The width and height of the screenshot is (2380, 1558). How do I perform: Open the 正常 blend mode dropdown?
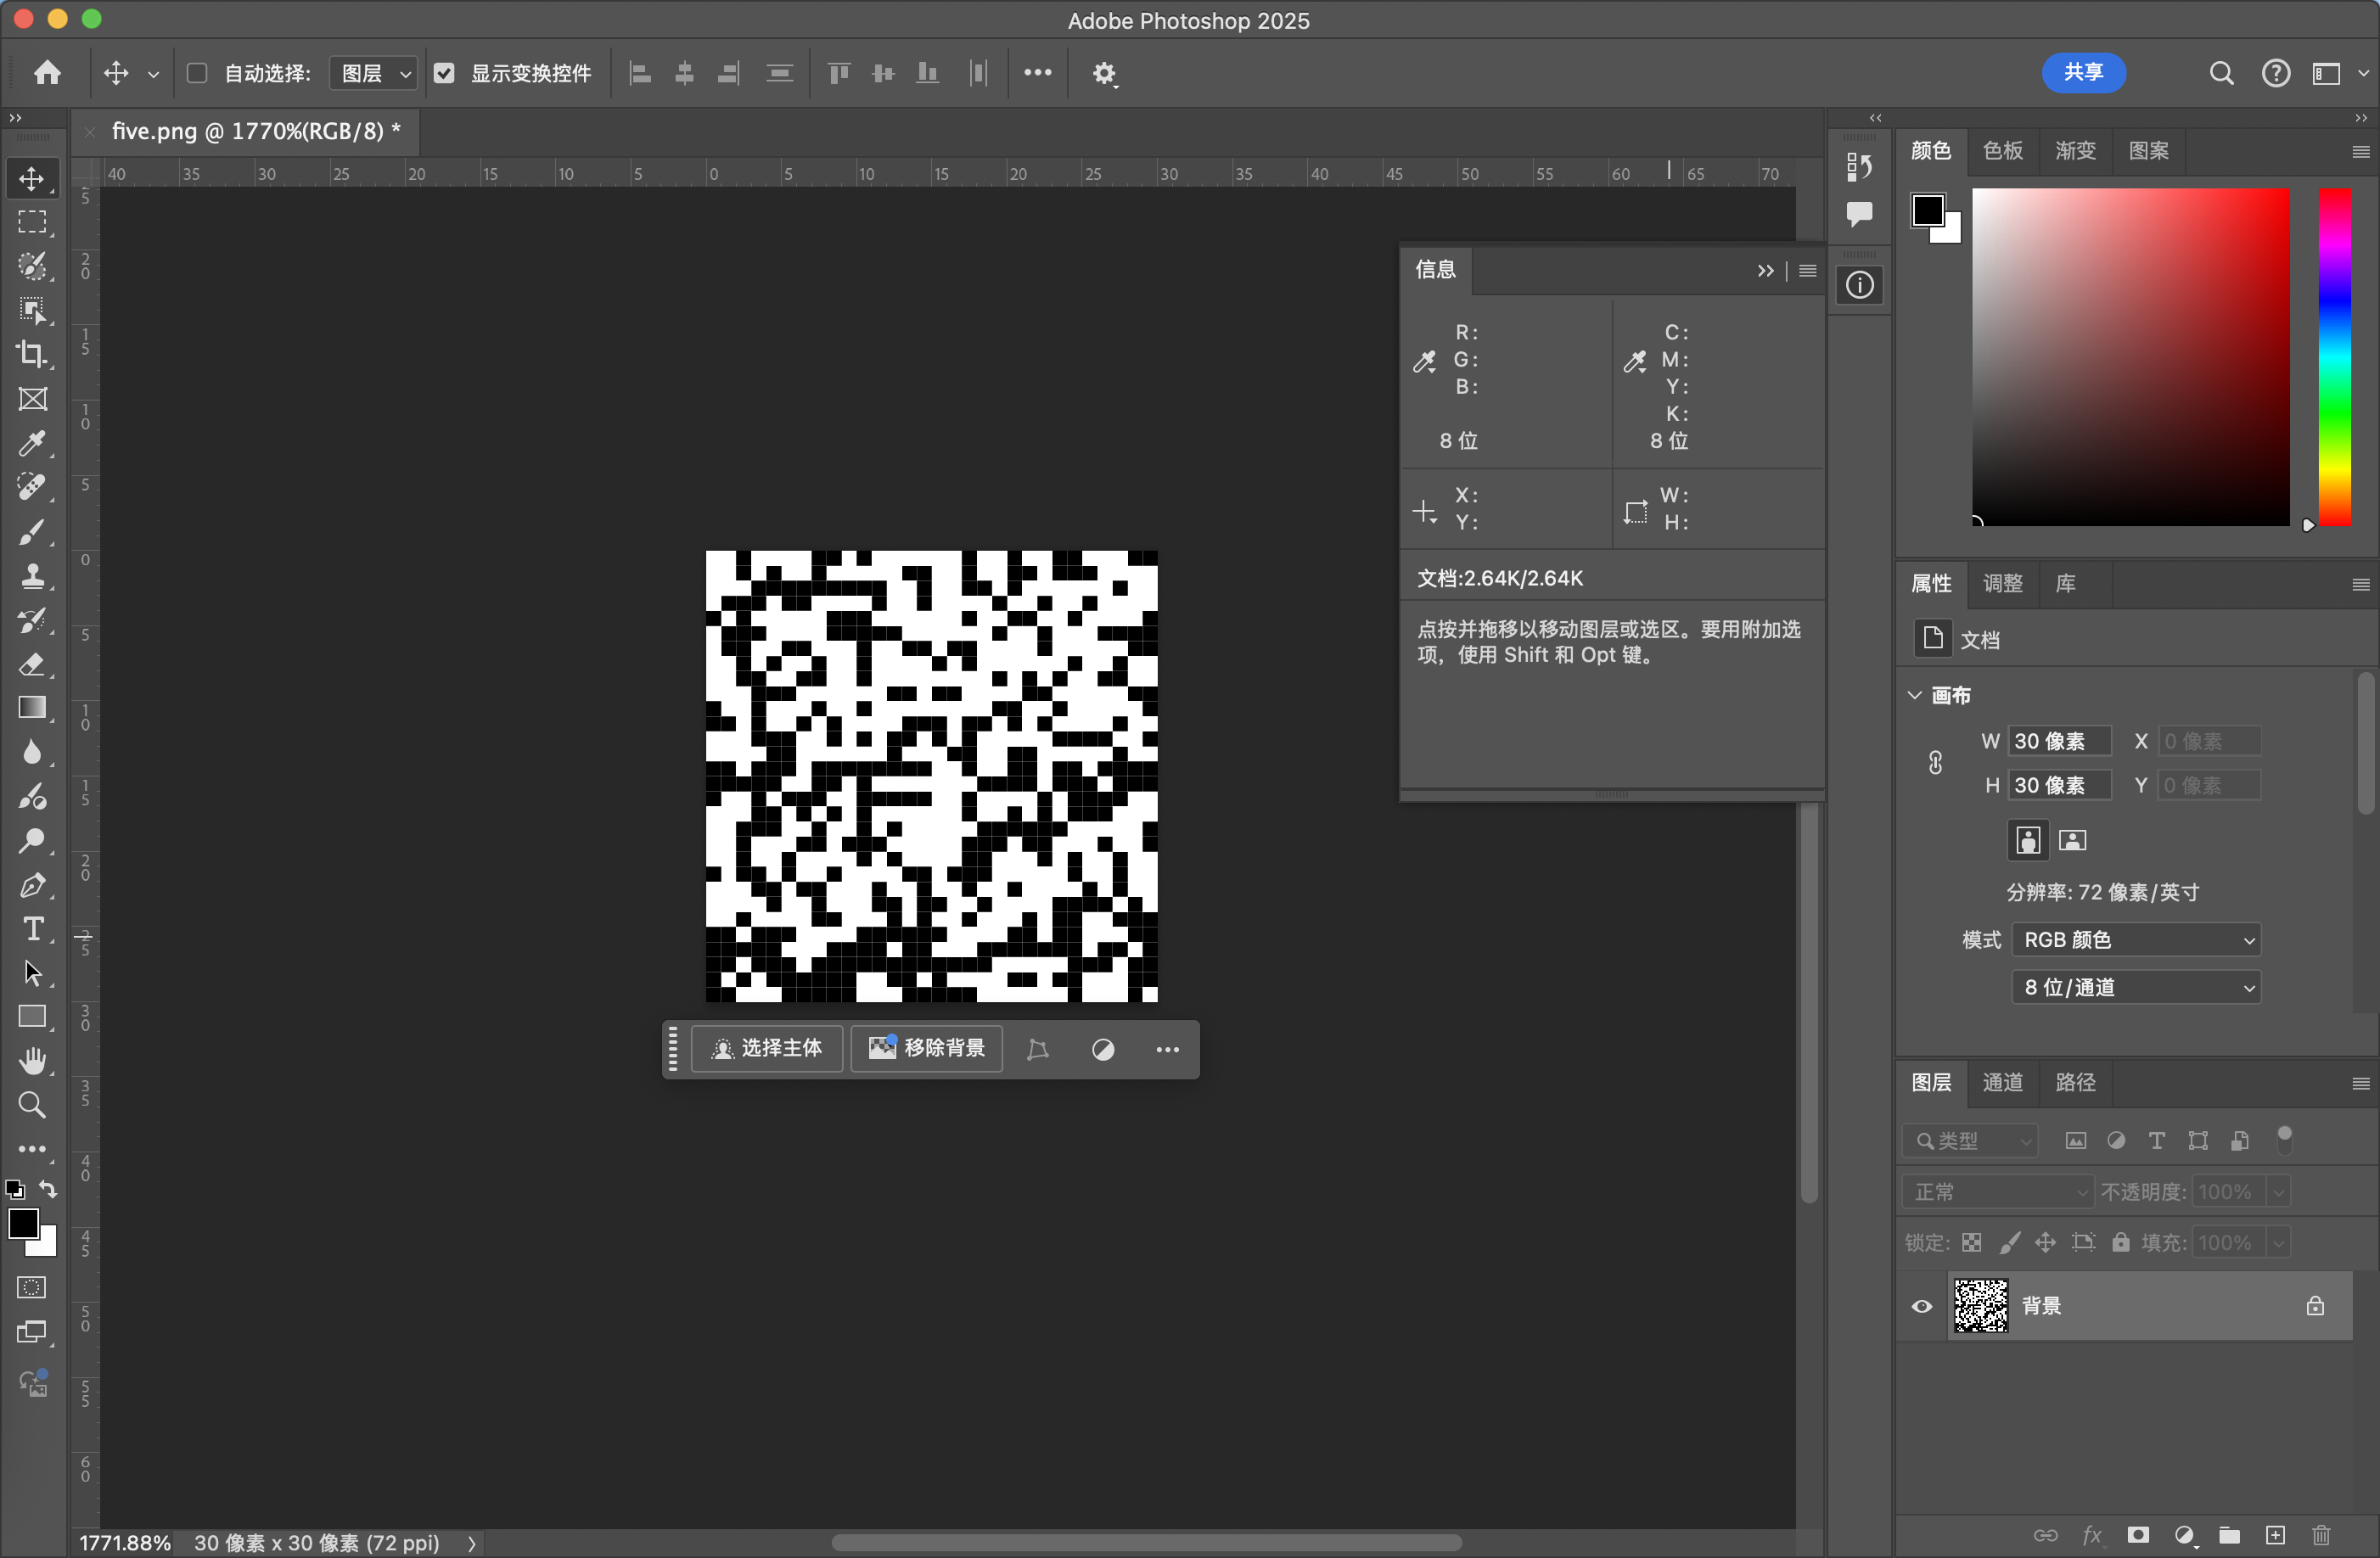(1997, 1192)
